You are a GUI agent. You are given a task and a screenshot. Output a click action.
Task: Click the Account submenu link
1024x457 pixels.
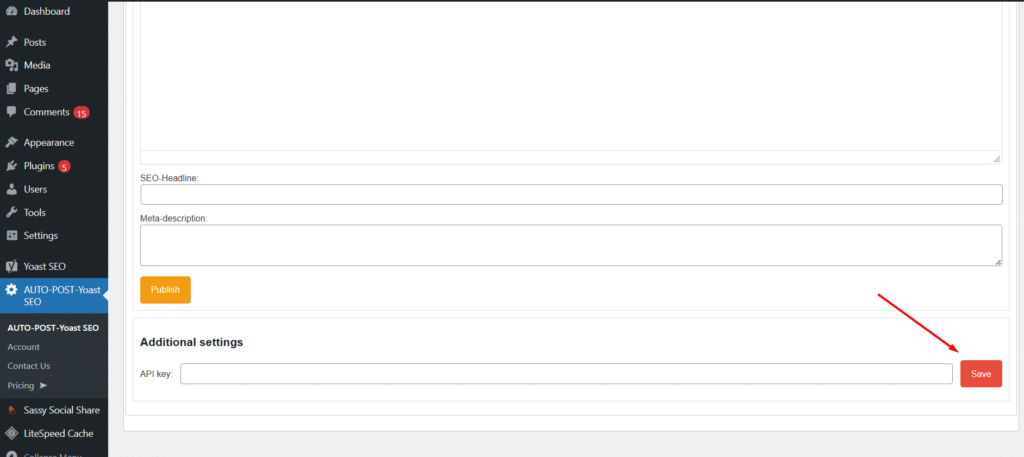(x=24, y=347)
